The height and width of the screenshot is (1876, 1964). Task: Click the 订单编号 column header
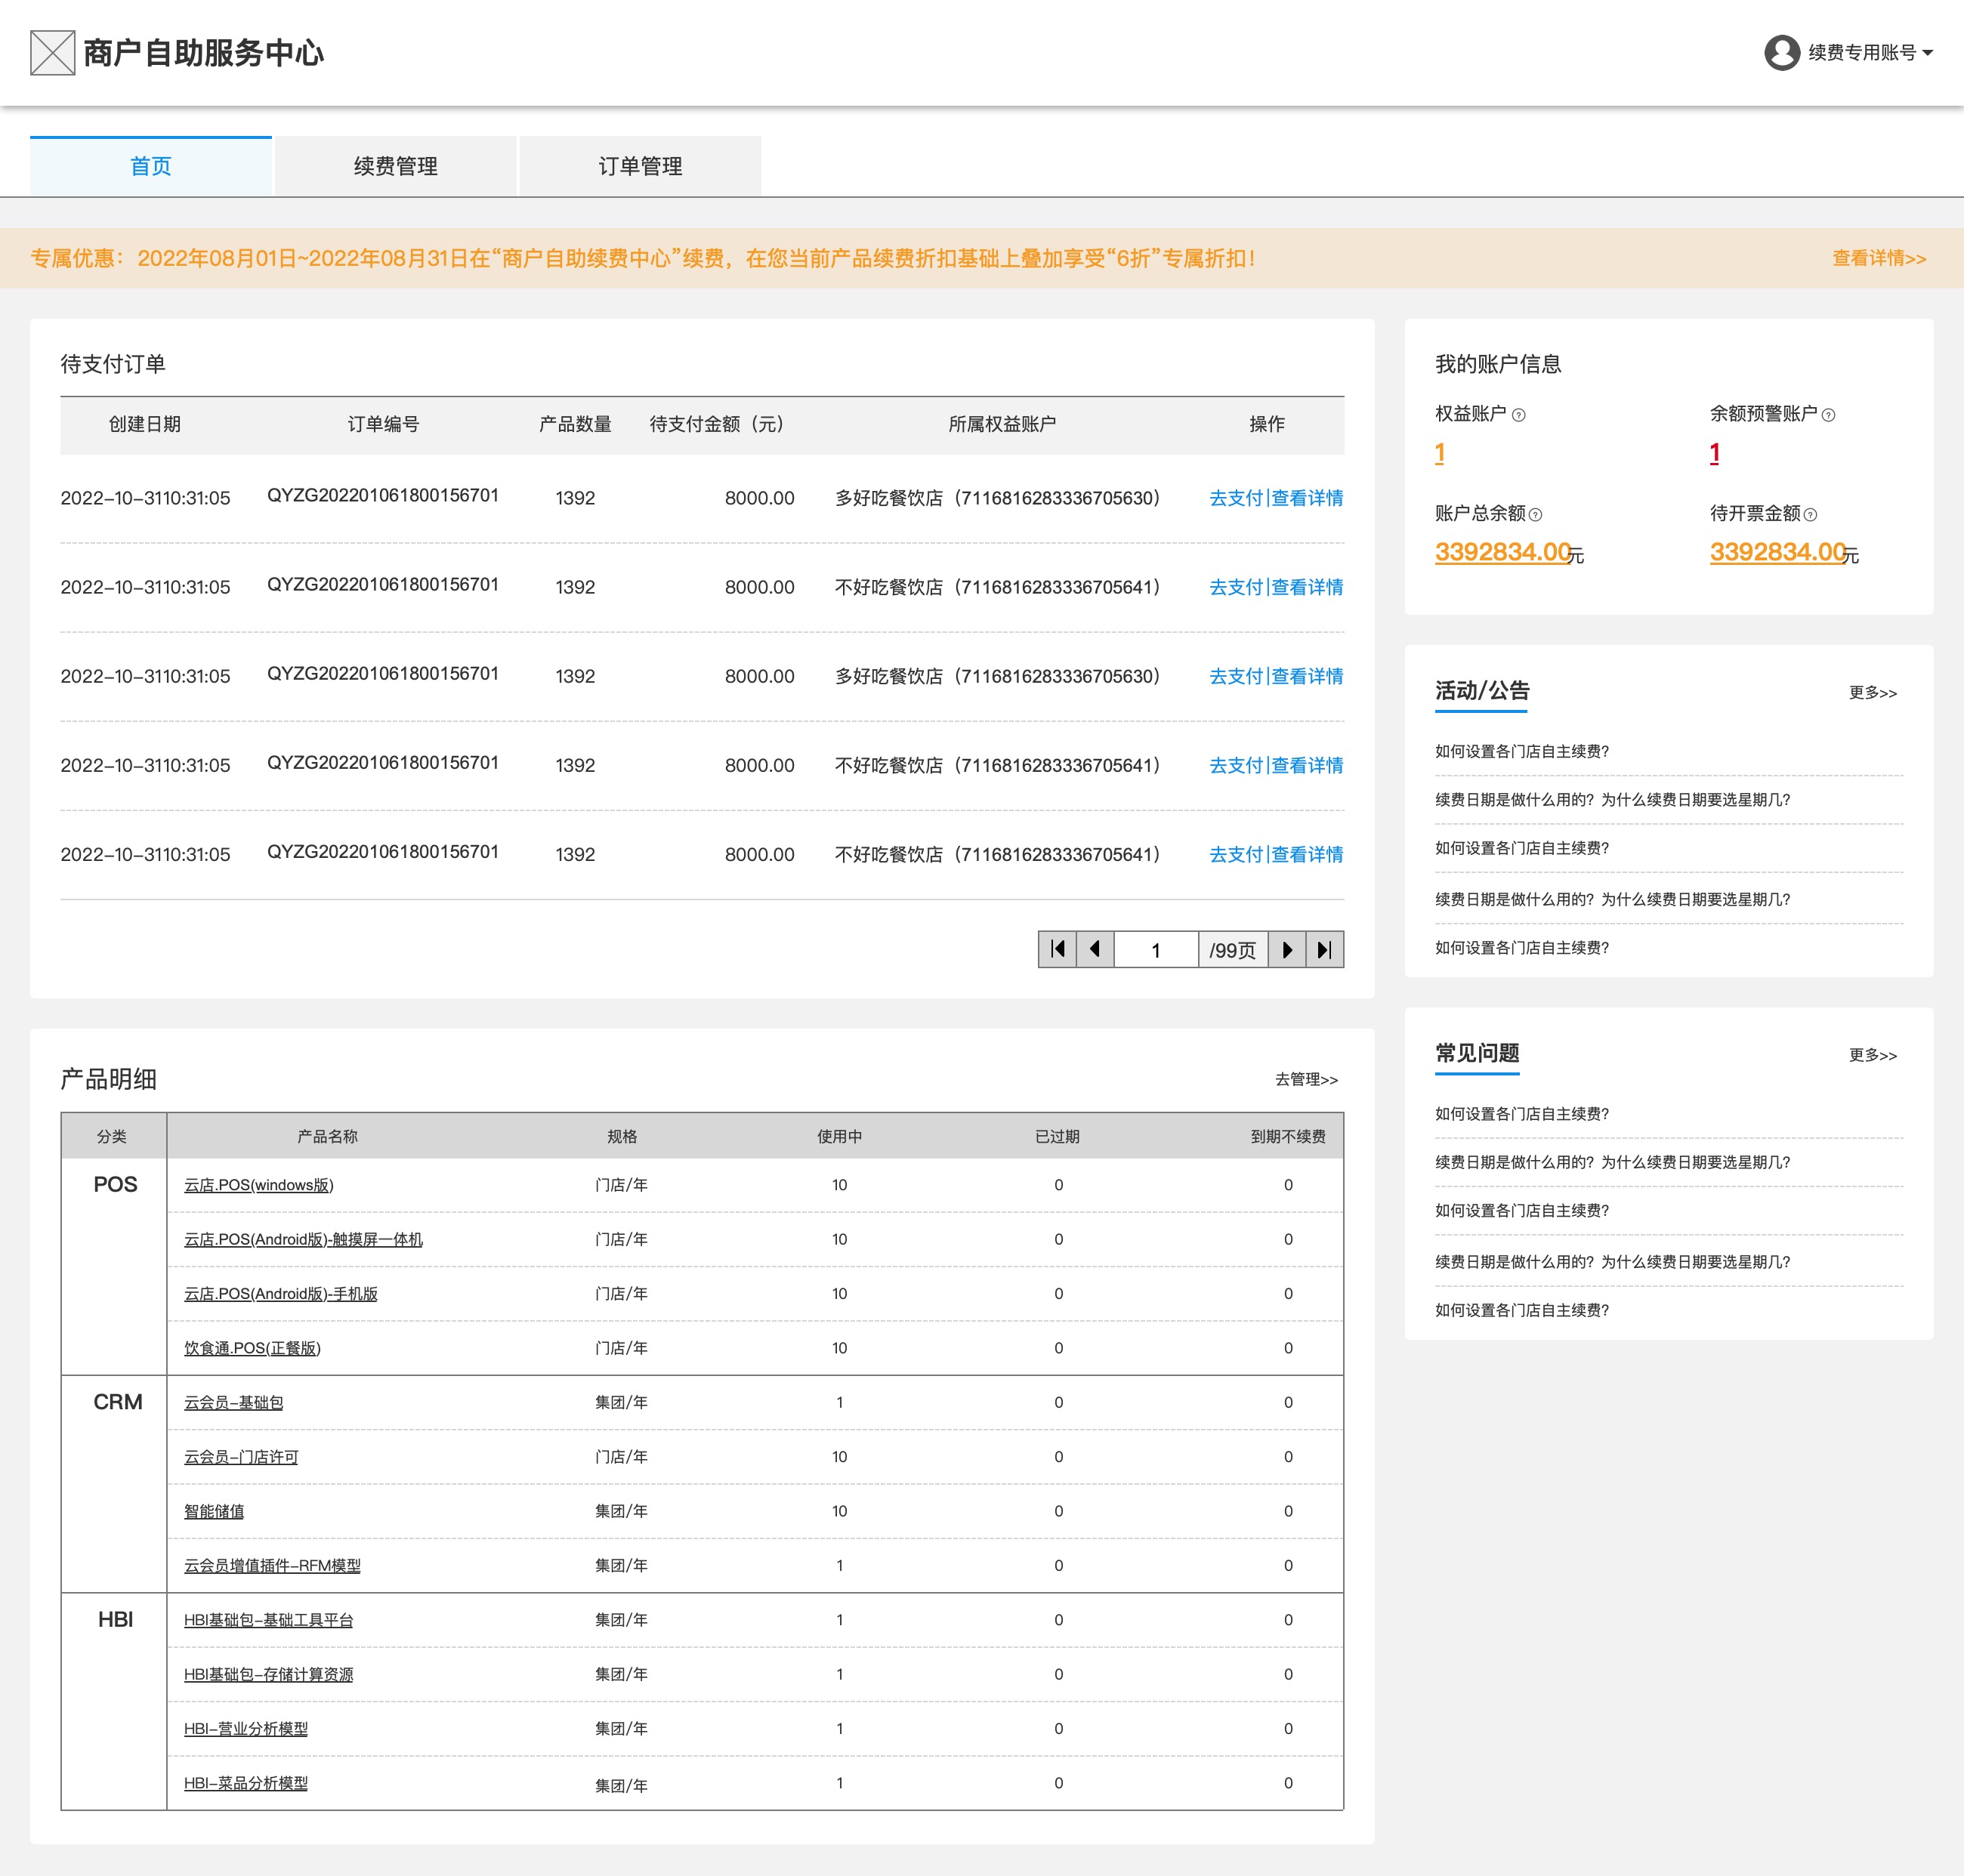[x=383, y=424]
